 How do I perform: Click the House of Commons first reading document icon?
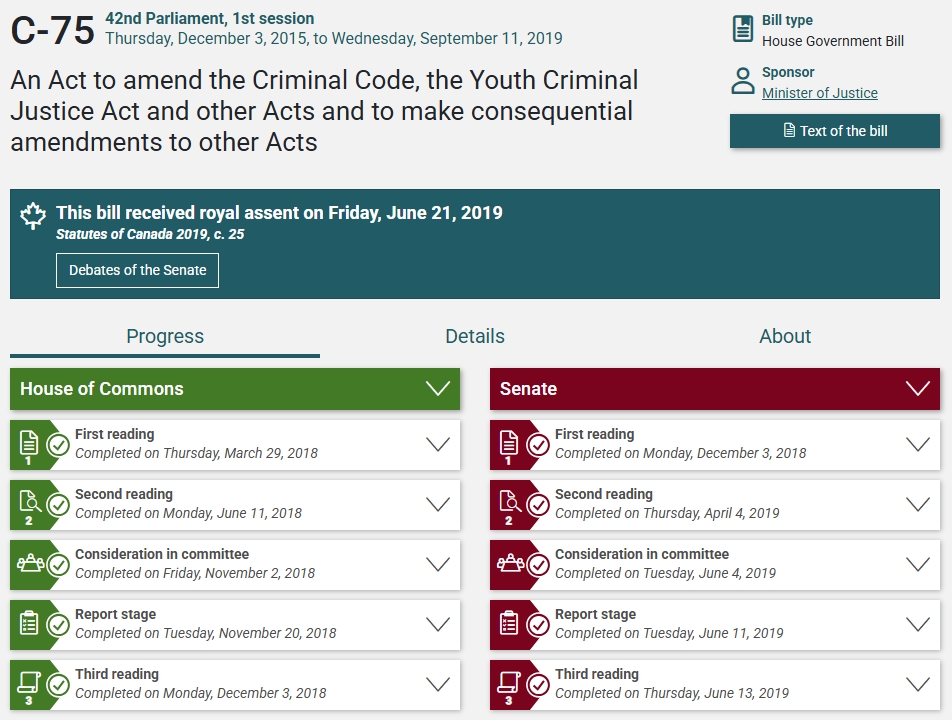(29, 443)
